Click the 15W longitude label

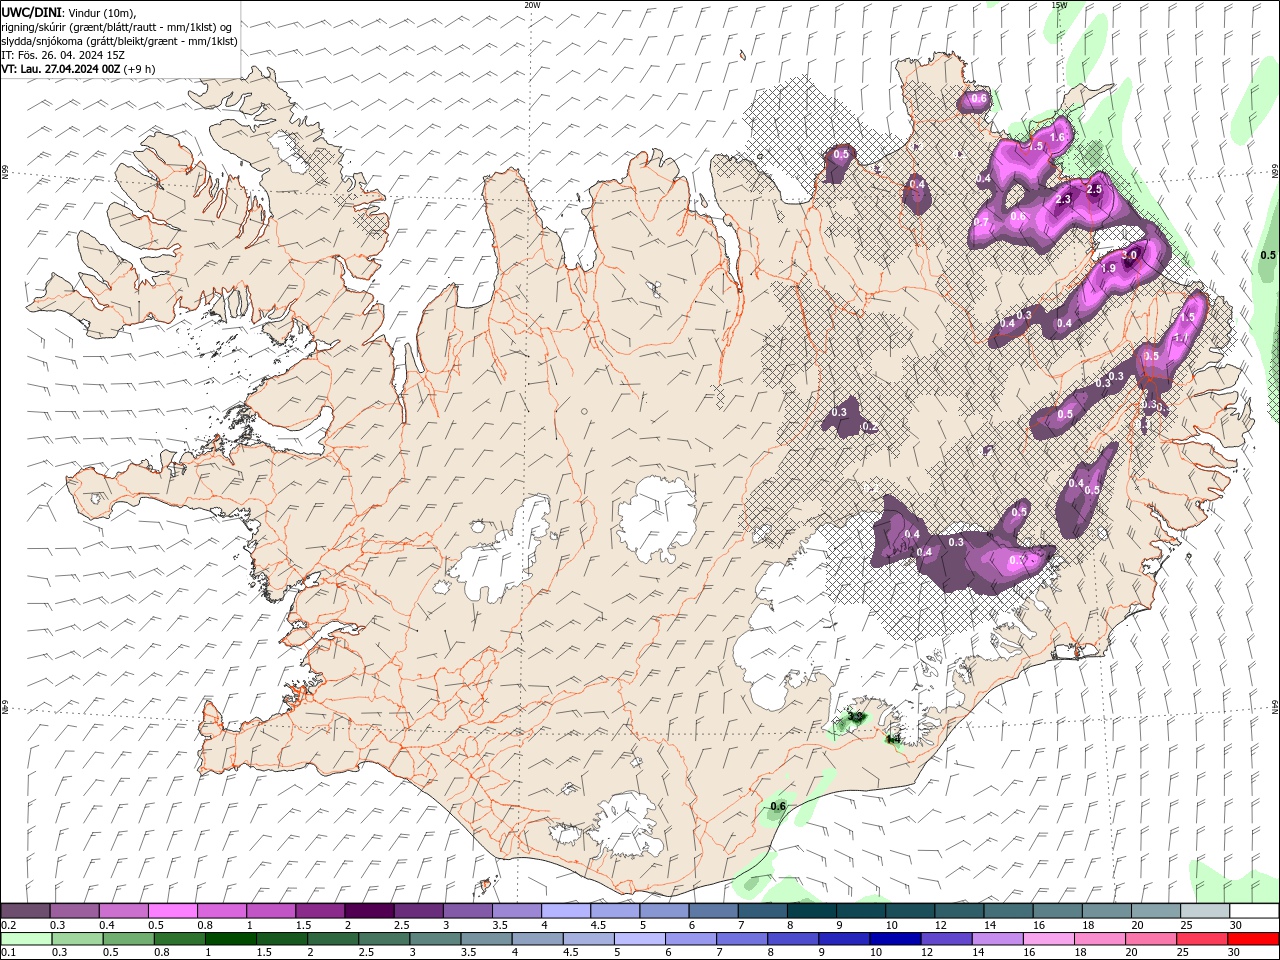click(x=1059, y=5)
